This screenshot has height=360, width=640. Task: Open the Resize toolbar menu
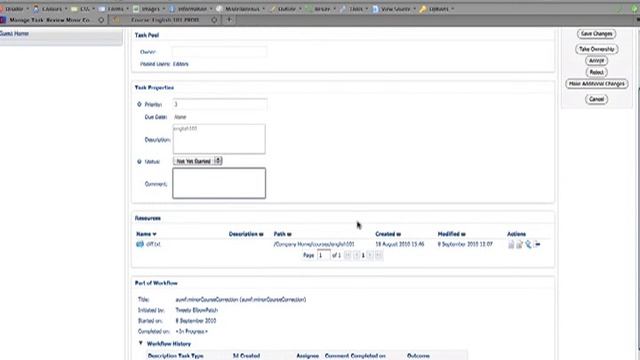click(321, 9)
